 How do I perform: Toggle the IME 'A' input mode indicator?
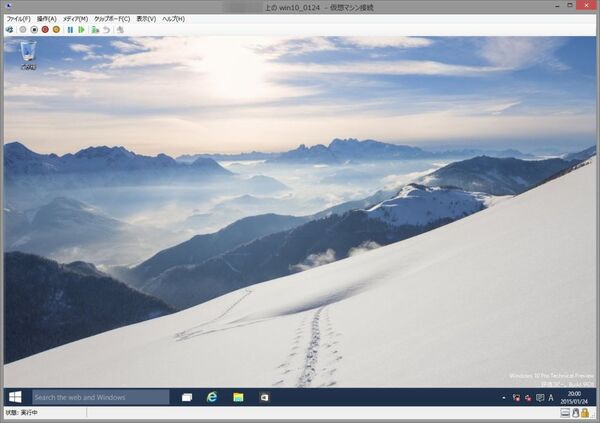coord(551,398)
